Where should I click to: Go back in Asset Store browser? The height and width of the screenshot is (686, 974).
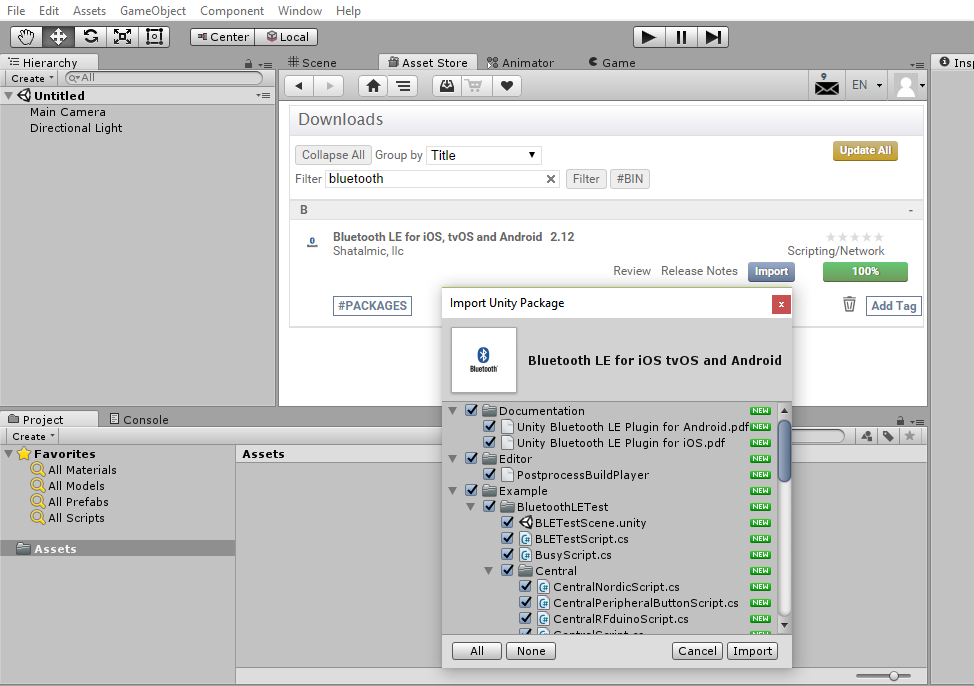click(299, 86)
